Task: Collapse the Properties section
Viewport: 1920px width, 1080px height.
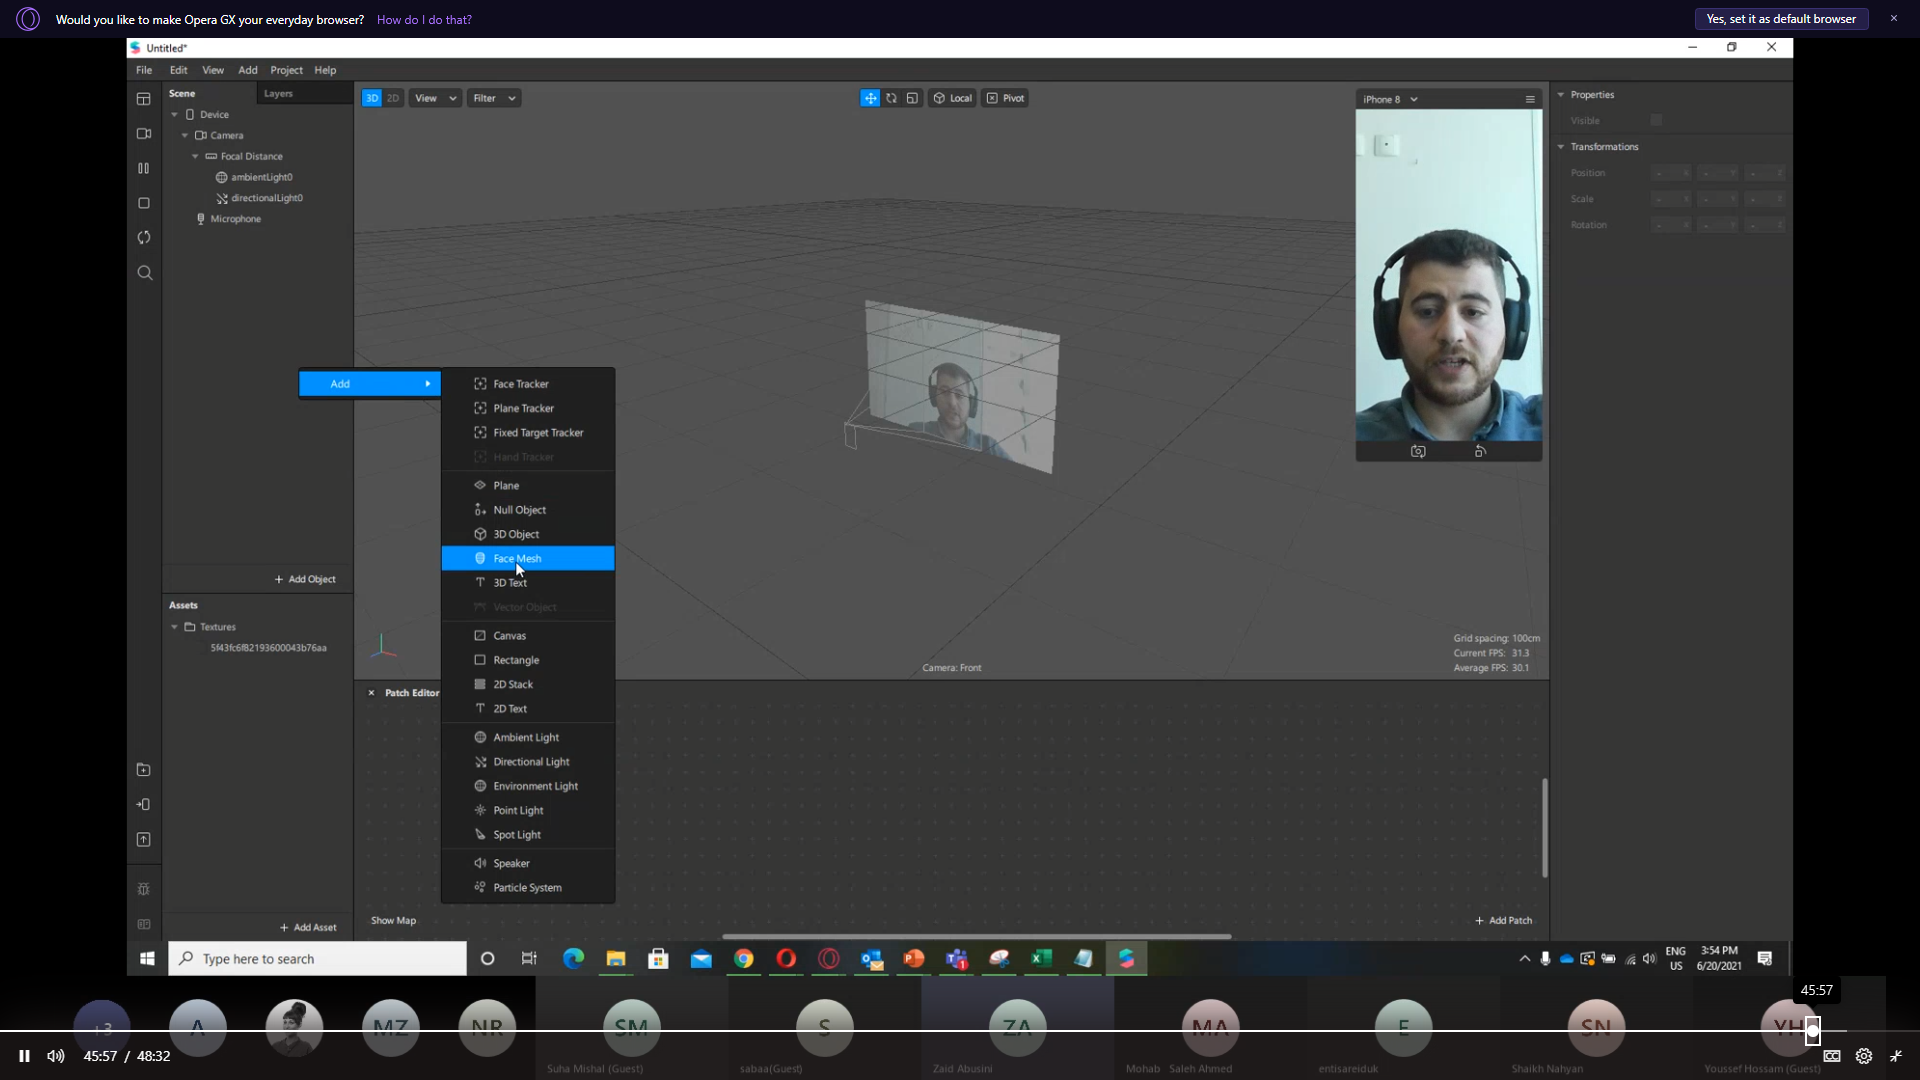Action: pos(1561,95)
